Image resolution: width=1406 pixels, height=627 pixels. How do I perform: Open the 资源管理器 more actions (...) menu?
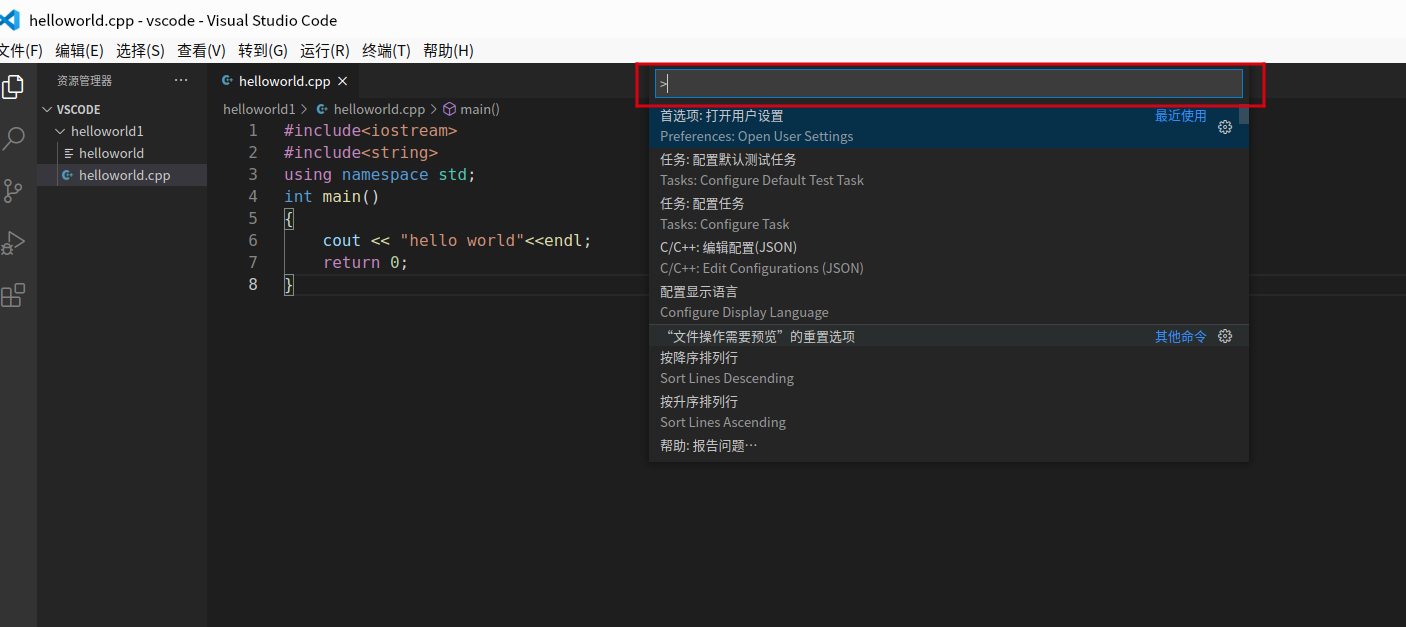click(181, 80)
